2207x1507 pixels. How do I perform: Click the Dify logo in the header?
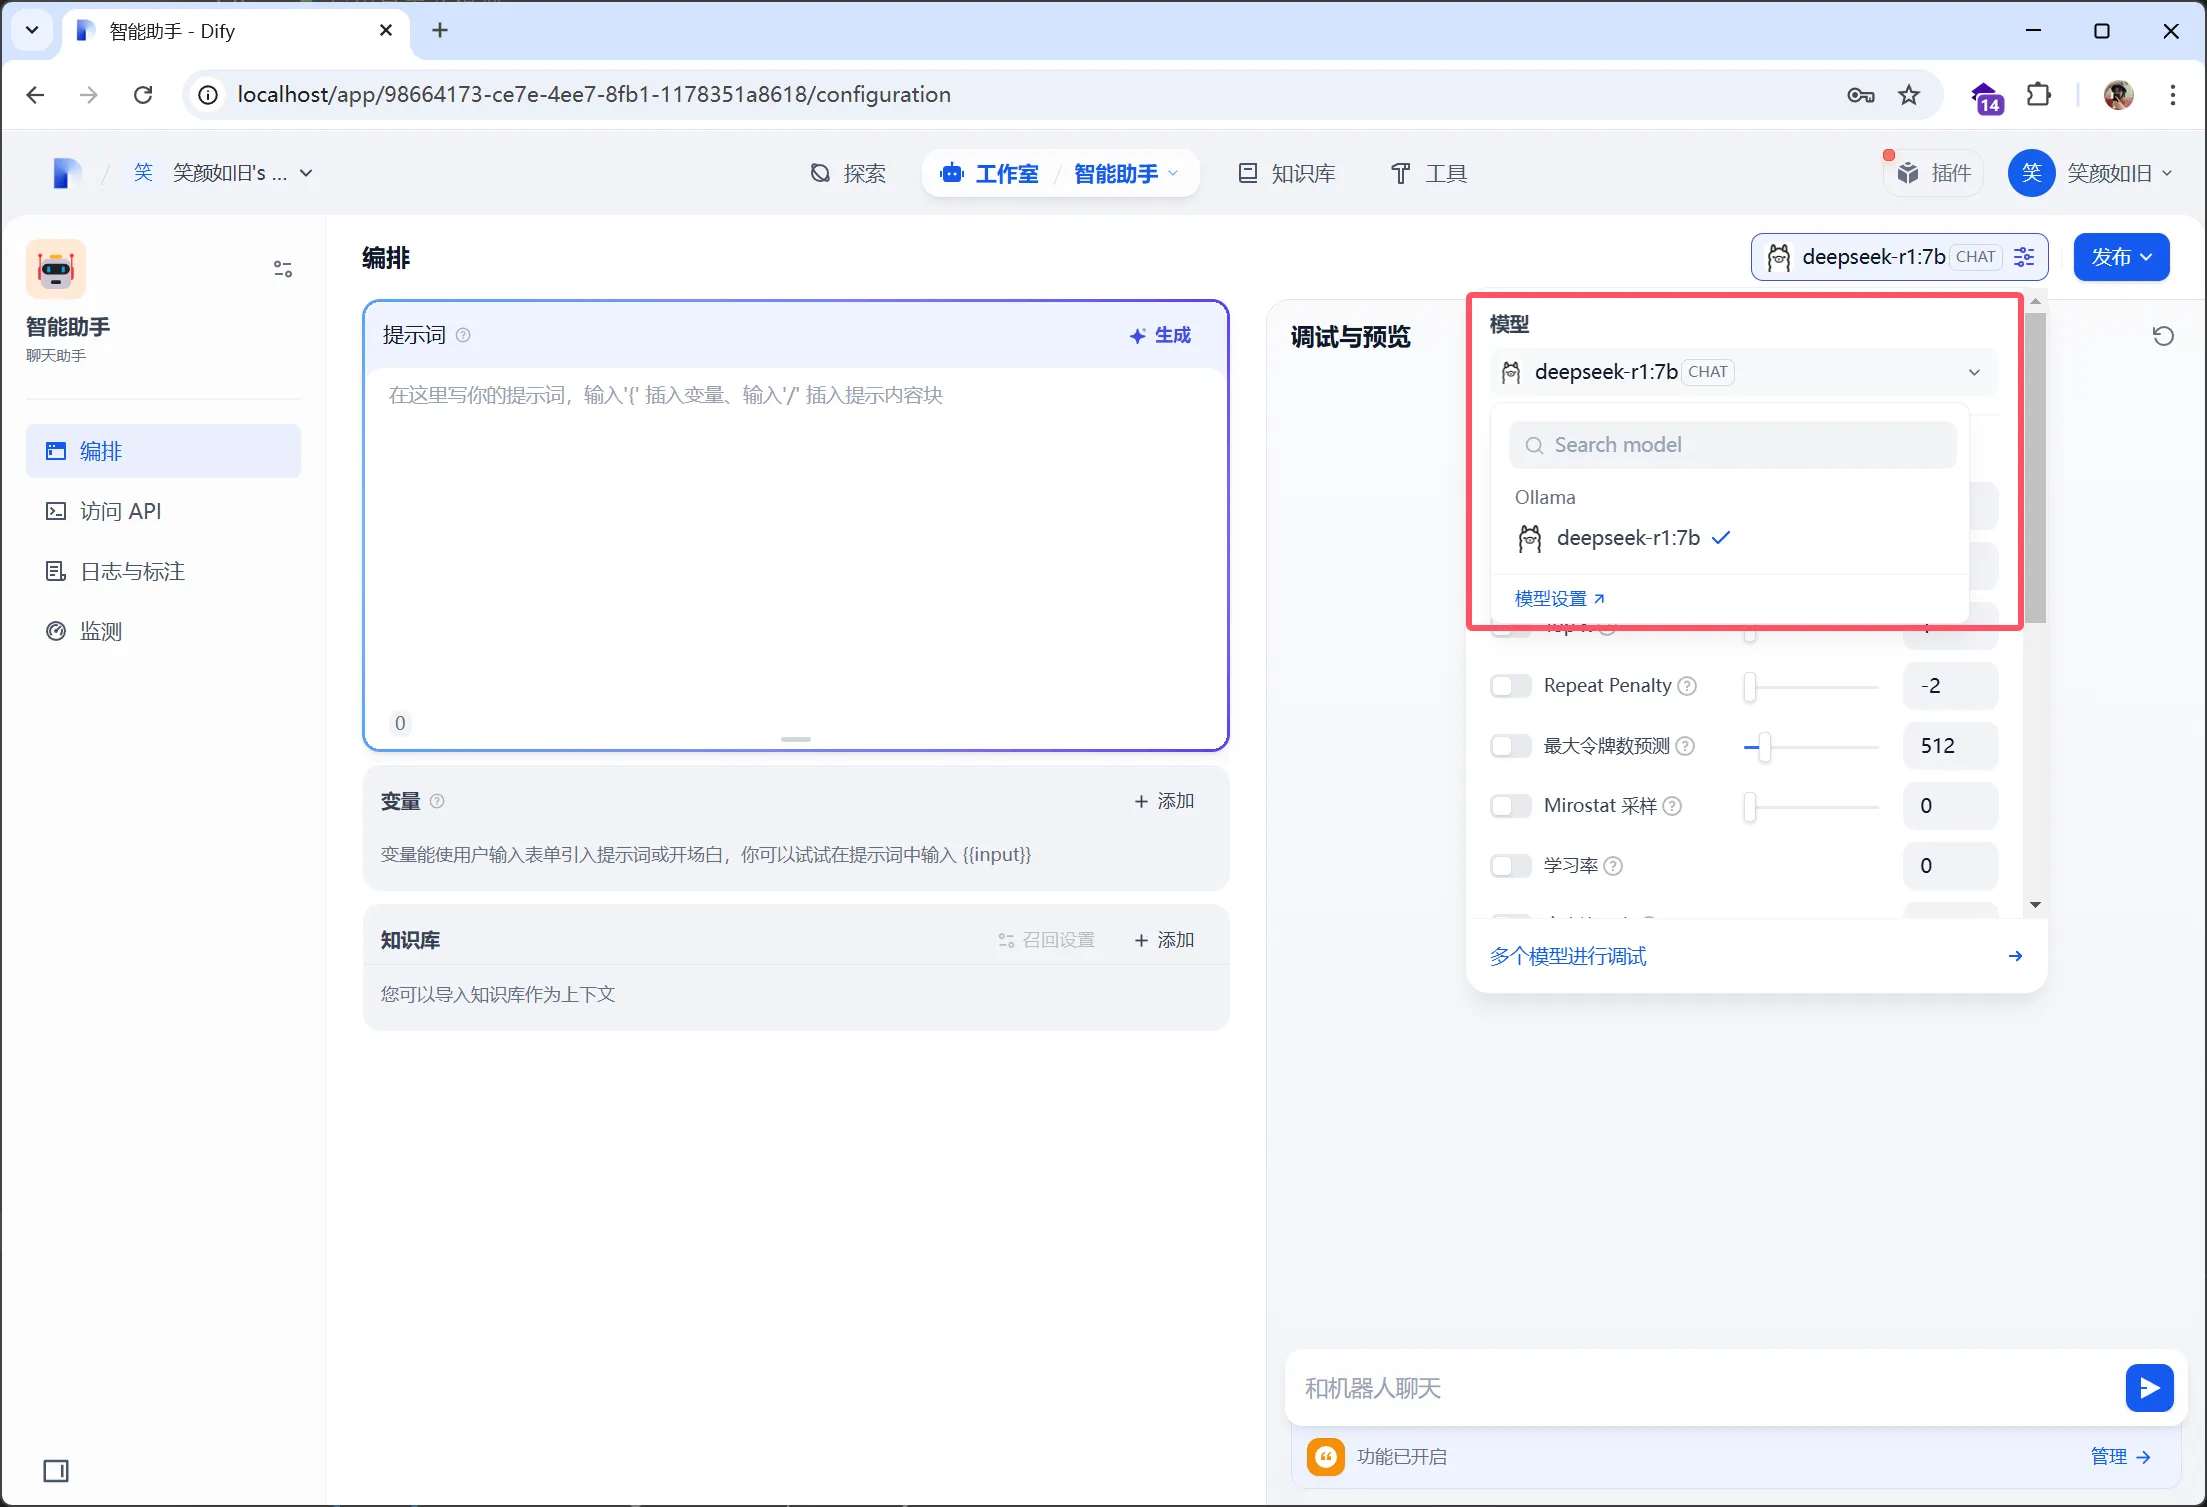66,173
